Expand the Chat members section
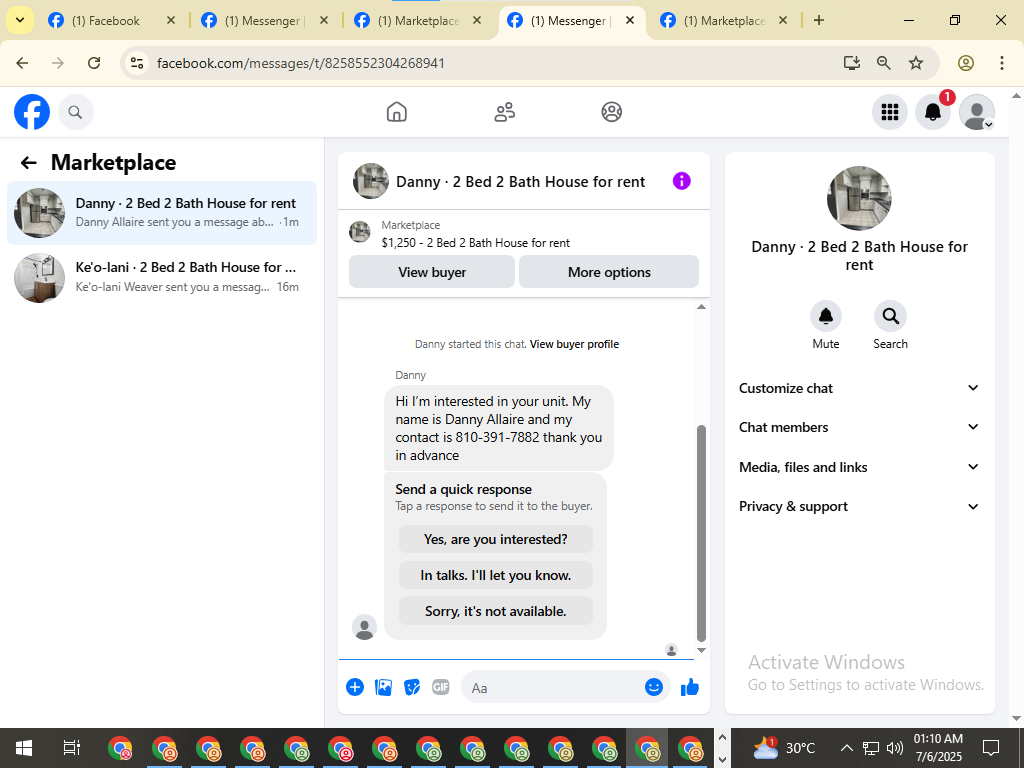This screenshot has height=768, width=1024. click(859, 427)
